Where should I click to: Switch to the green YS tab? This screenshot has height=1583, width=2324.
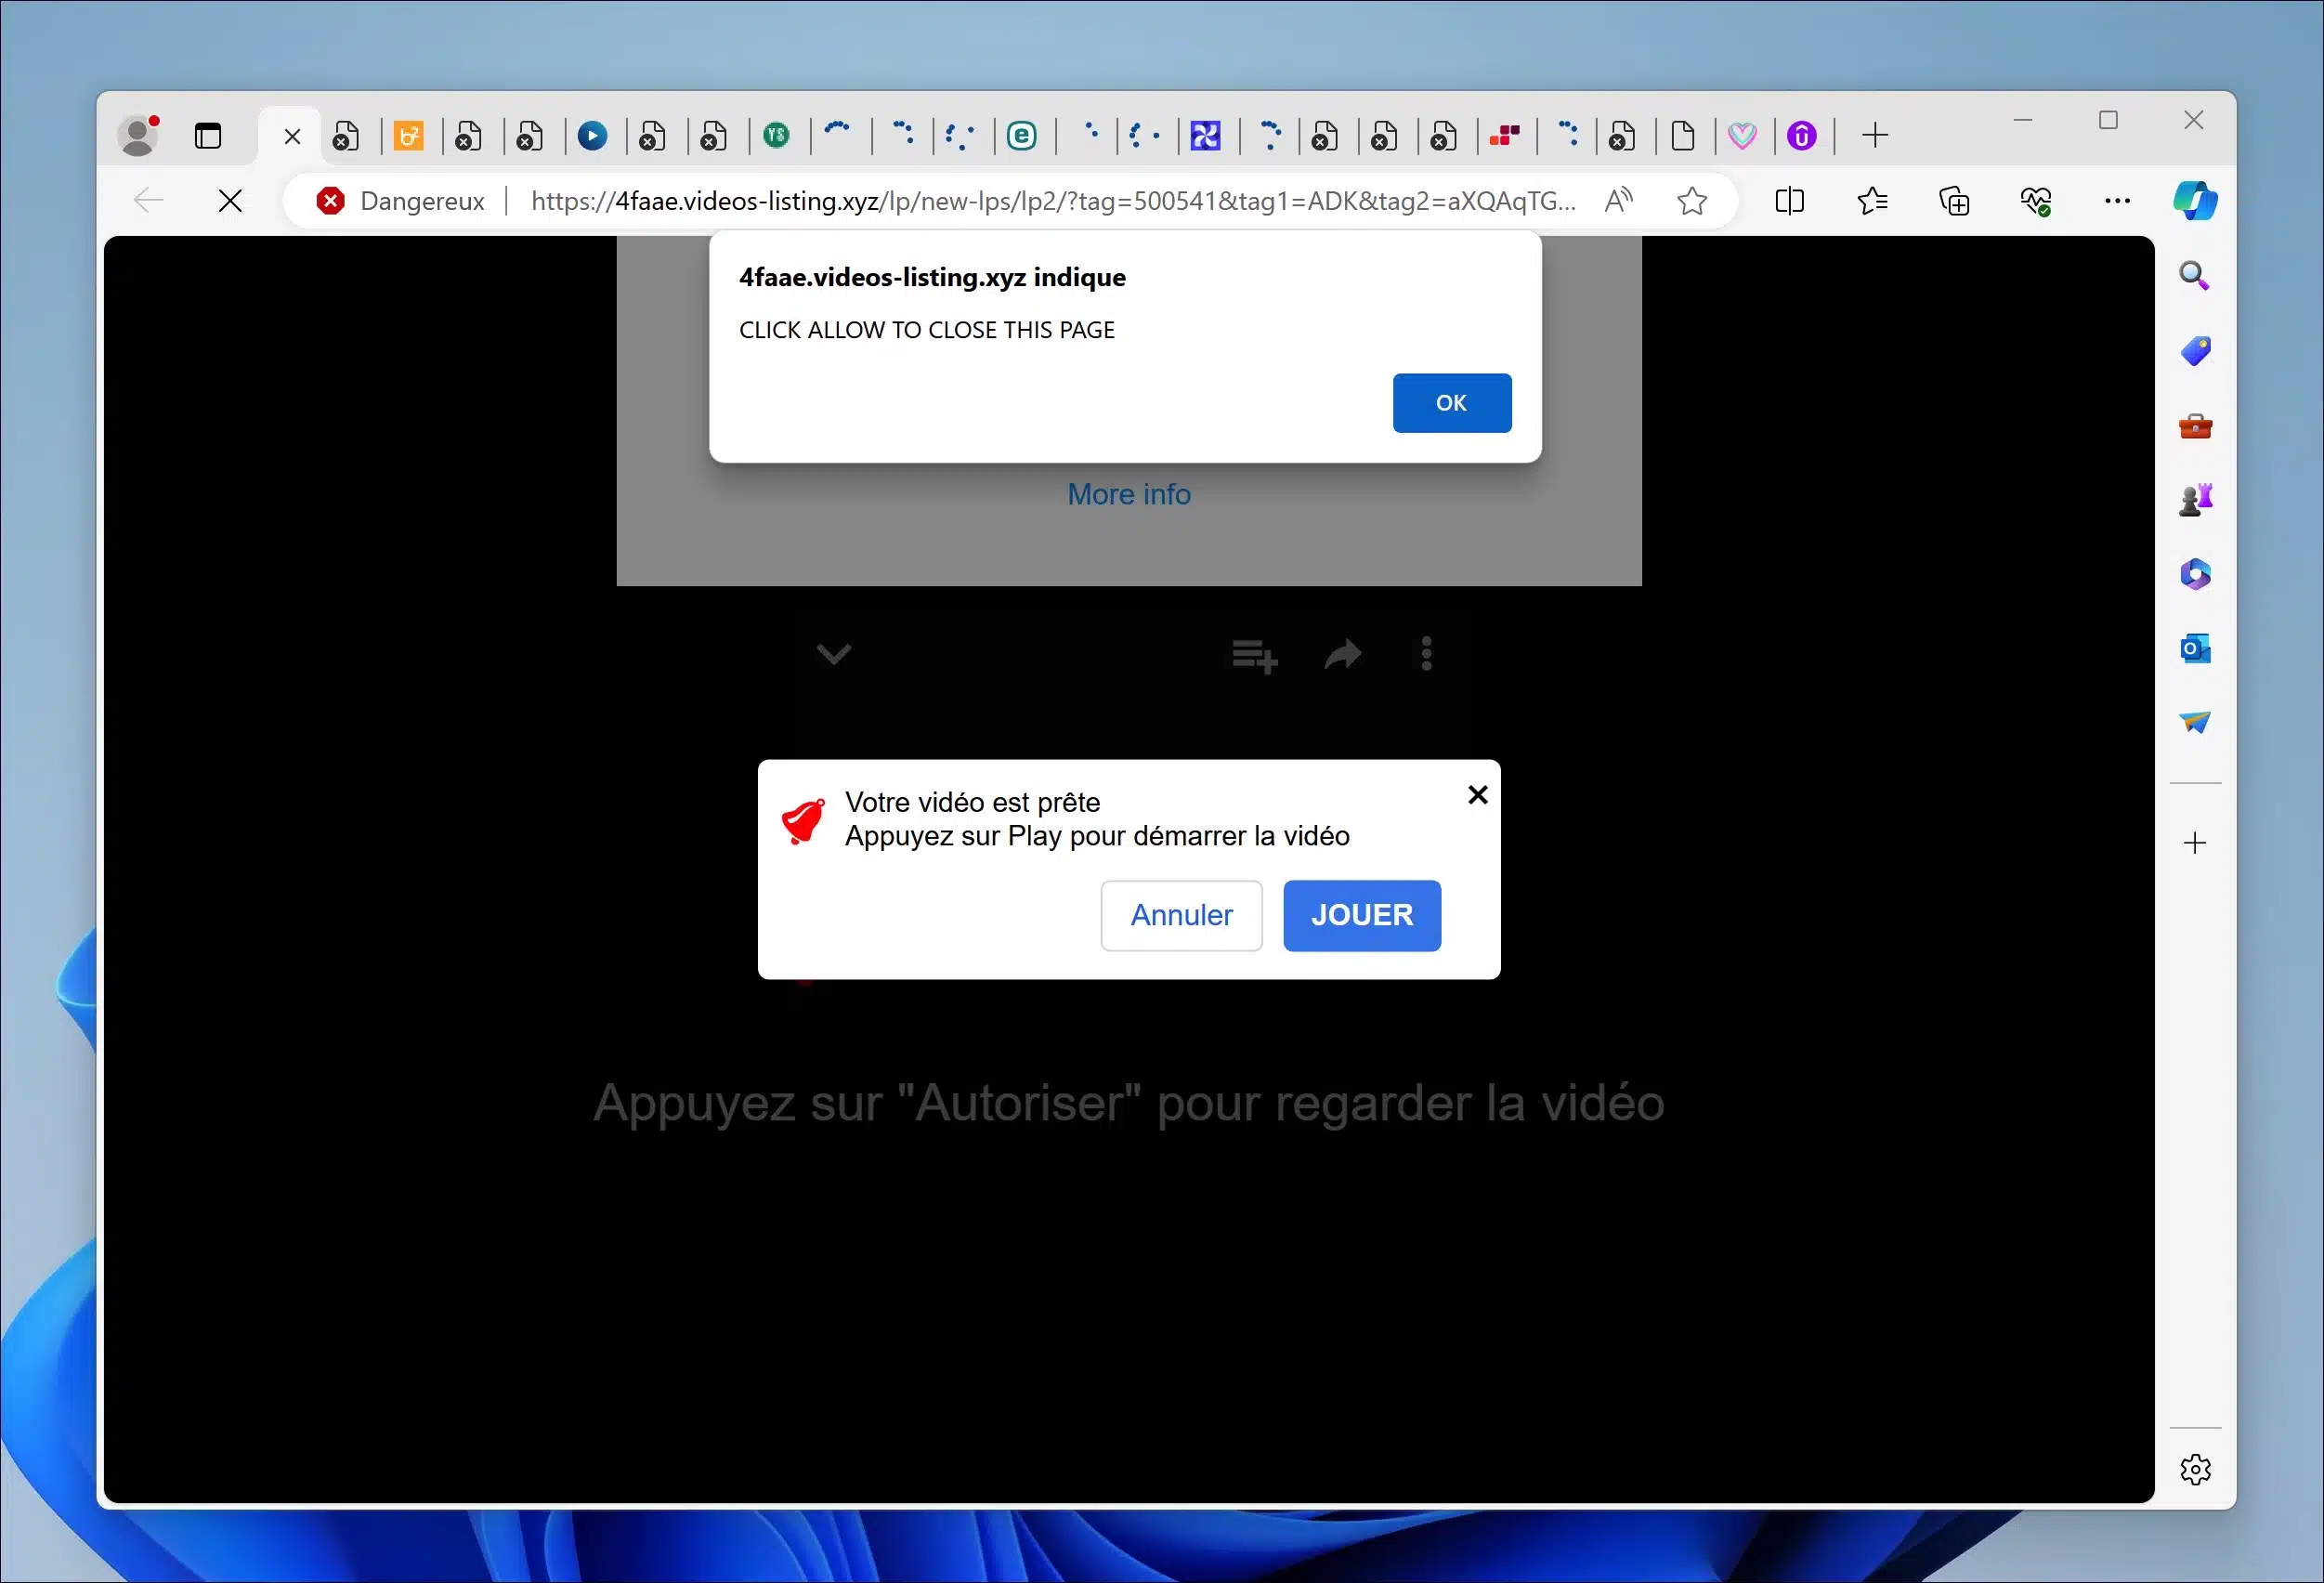pos(776,135)
